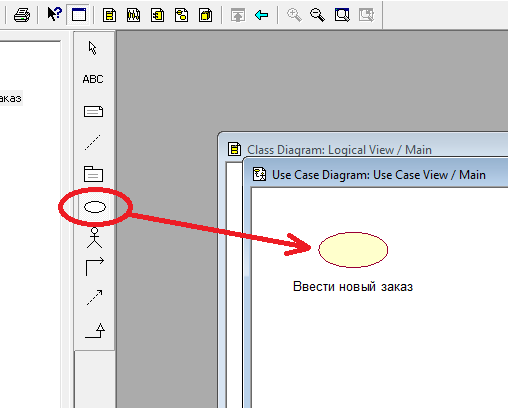Open Browse Deployment Diagram from toolbar
The width and height of the screenshot is (508, 408).
pyautogui.click(x=205, y=15)
